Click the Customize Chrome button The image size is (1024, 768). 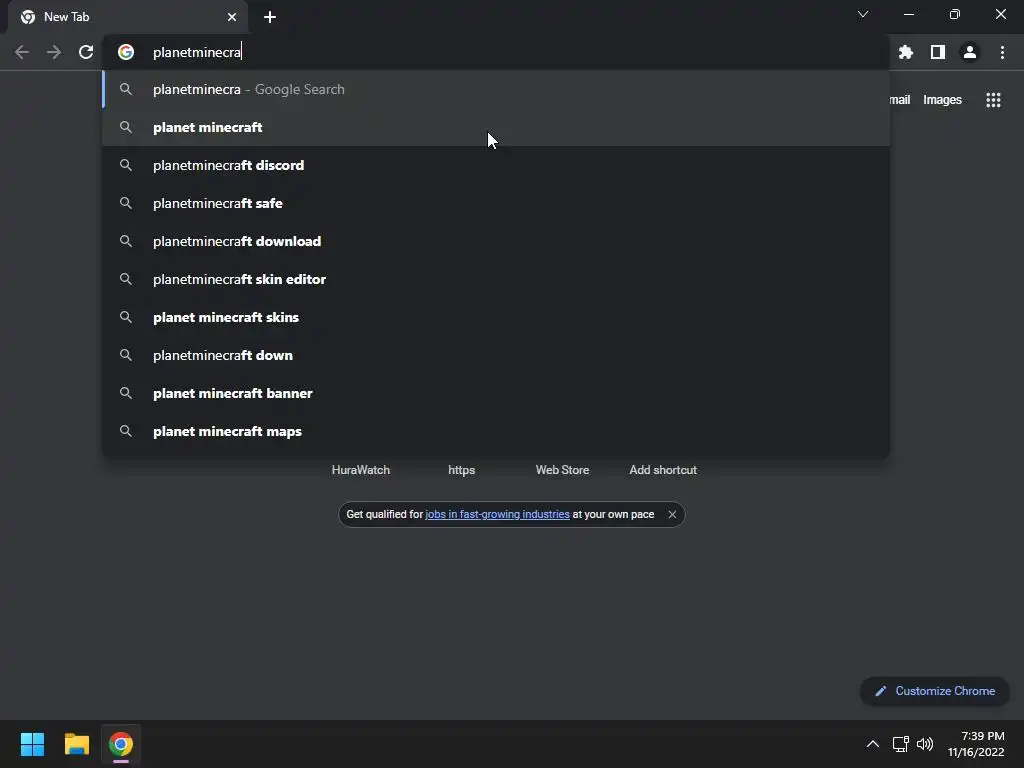[935, 691]
